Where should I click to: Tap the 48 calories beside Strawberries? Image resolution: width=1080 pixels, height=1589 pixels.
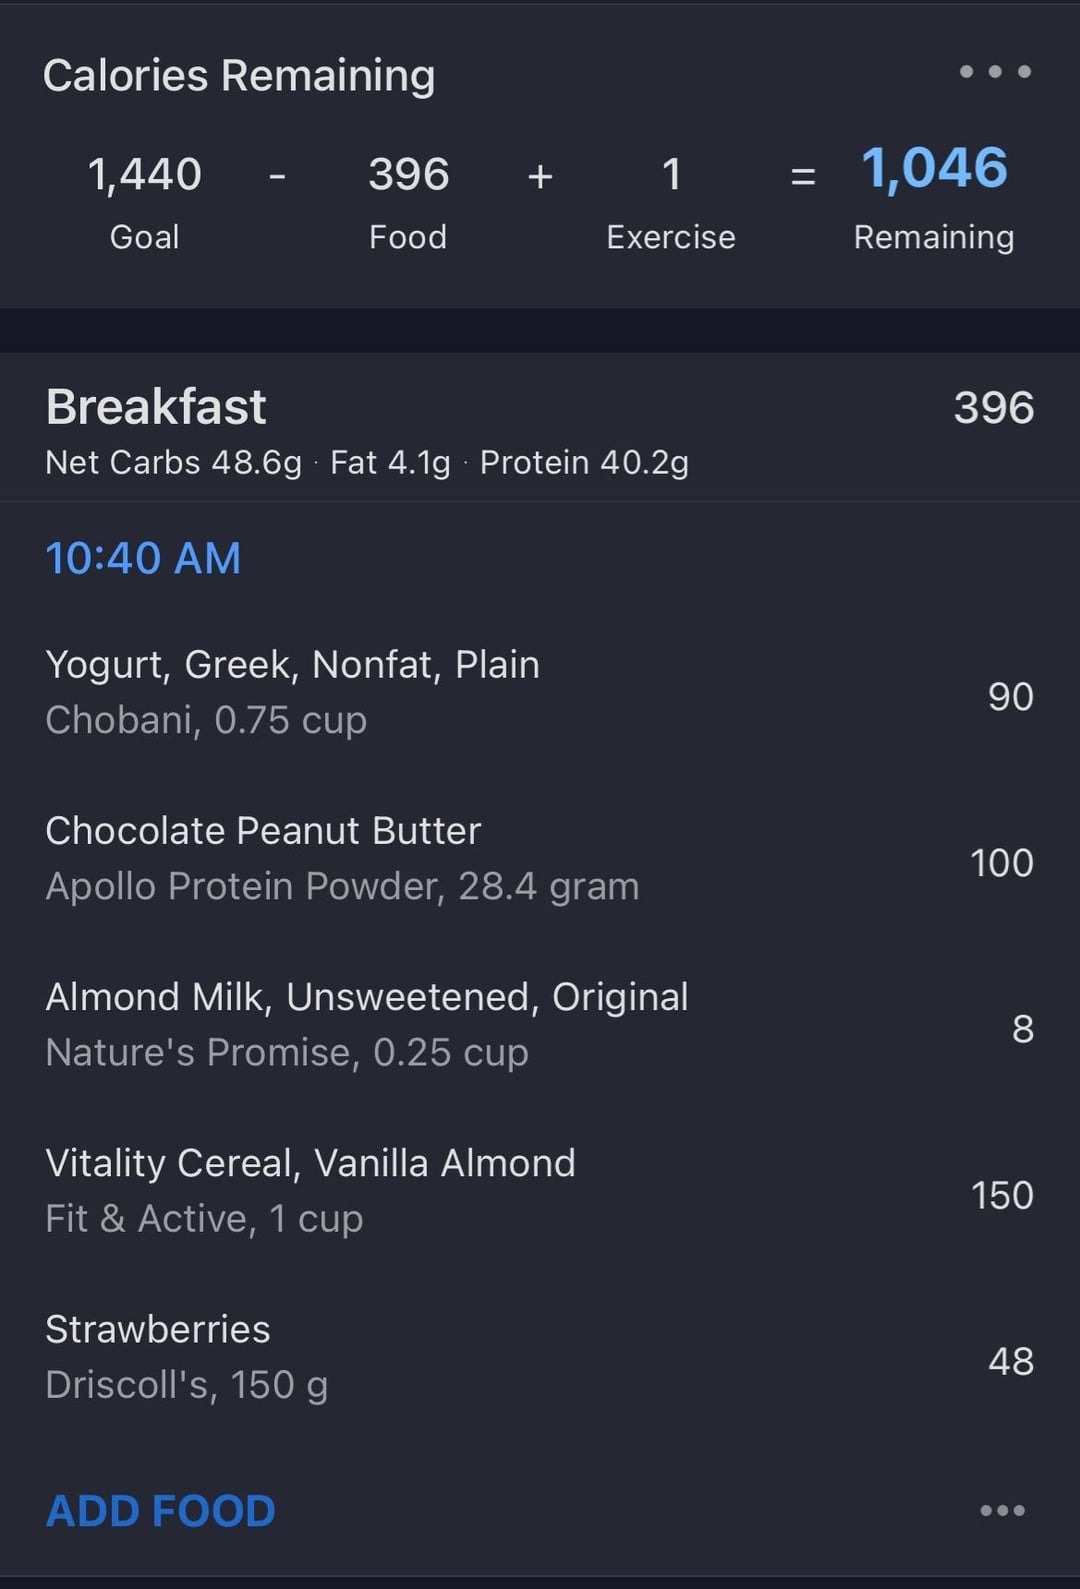coord(1010,1361)
